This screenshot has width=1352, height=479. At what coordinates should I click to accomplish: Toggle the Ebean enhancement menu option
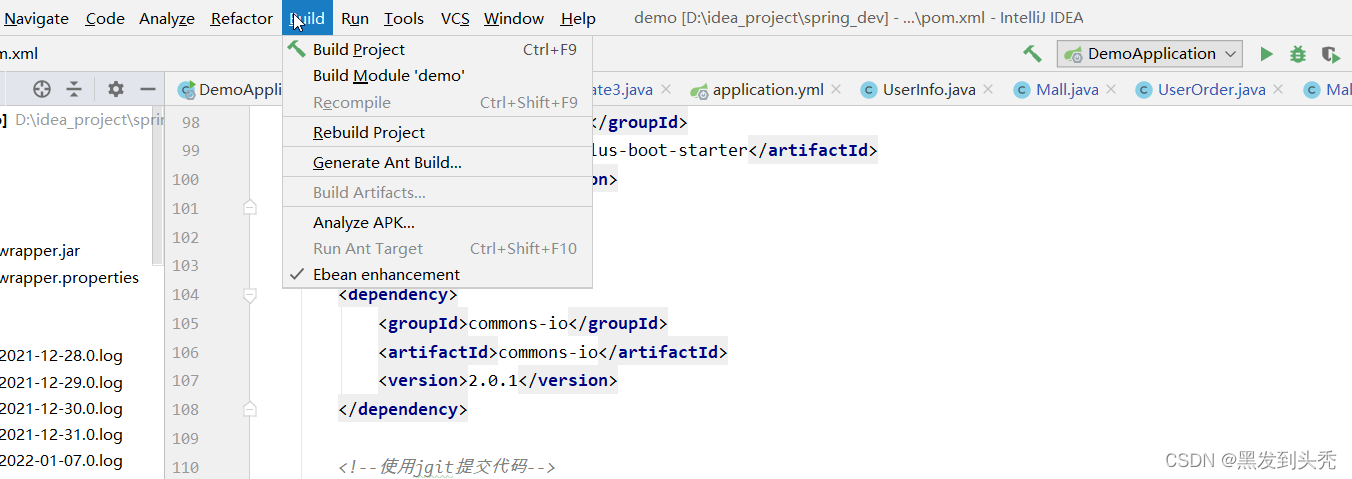[x=437, y=274]
